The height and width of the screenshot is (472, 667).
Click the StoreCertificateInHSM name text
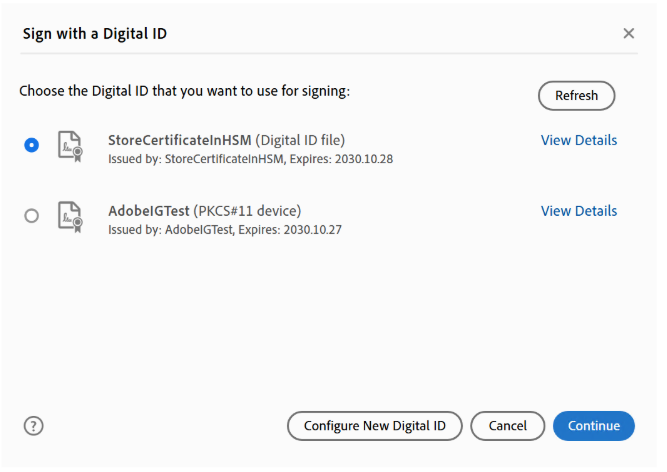point(180,140)
